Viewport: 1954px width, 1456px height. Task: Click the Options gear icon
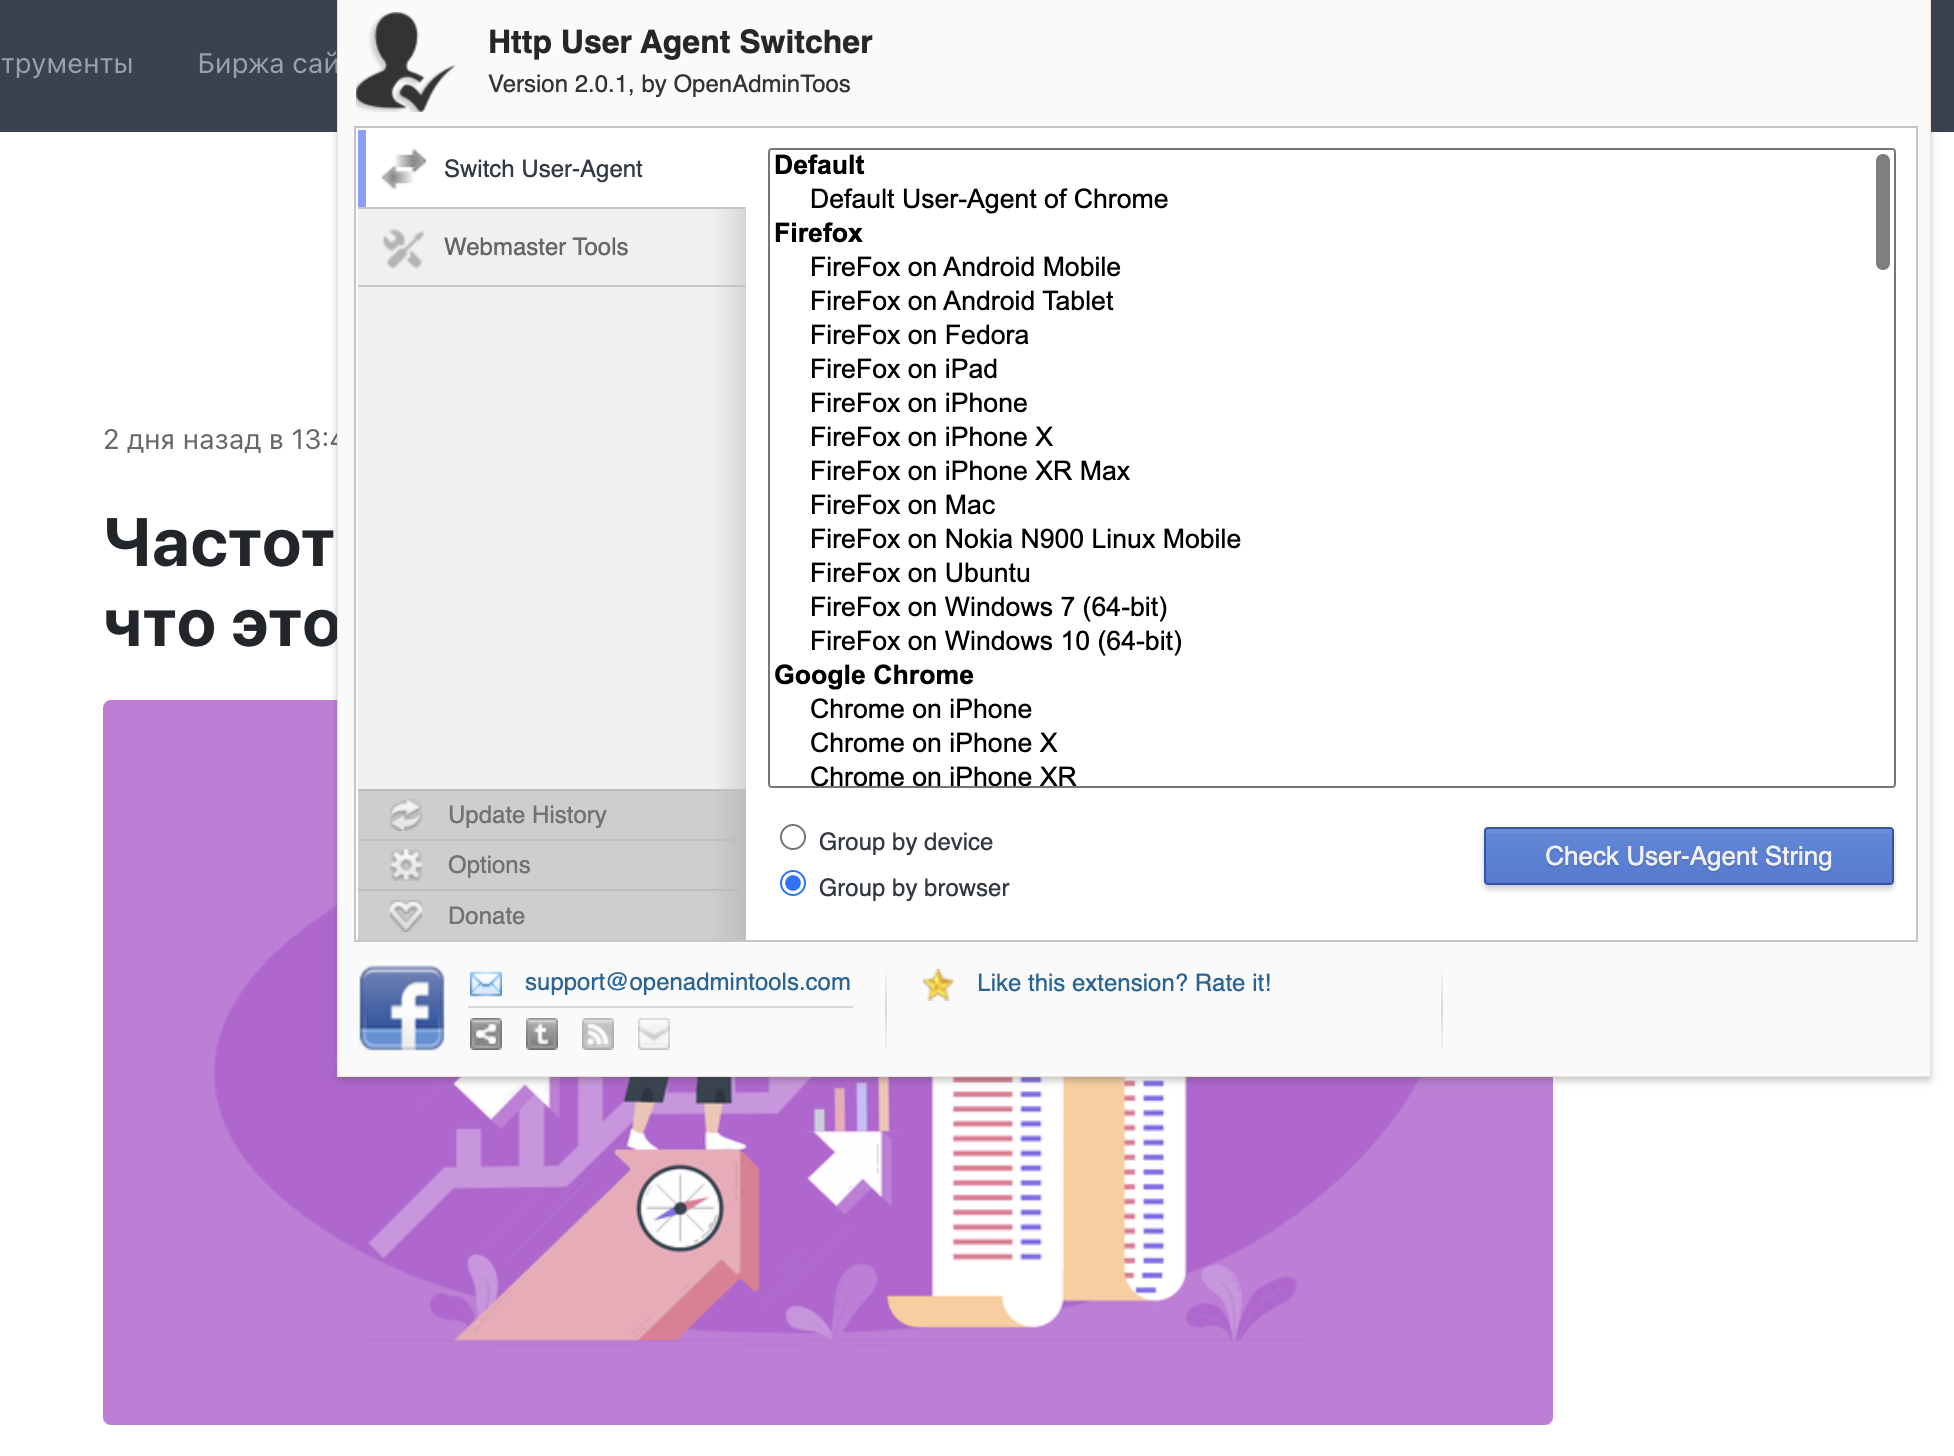coord(405,864)
